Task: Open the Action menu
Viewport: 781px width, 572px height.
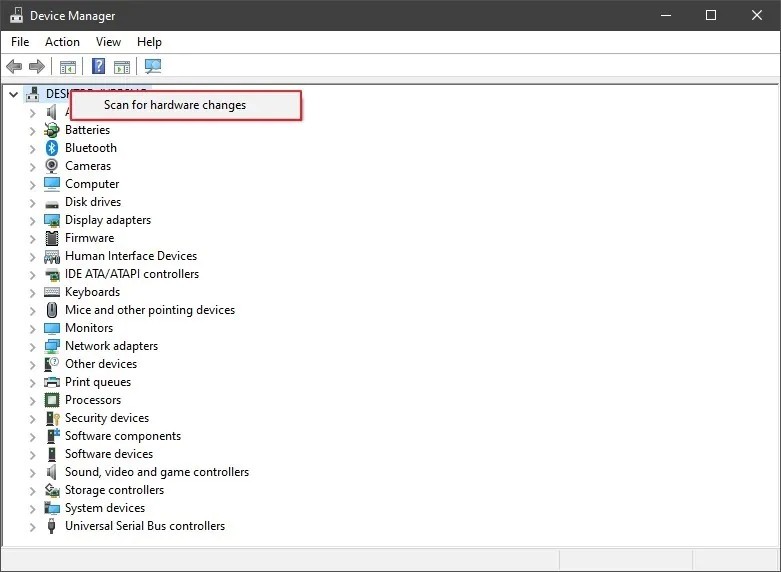Action: coord(62,42)
